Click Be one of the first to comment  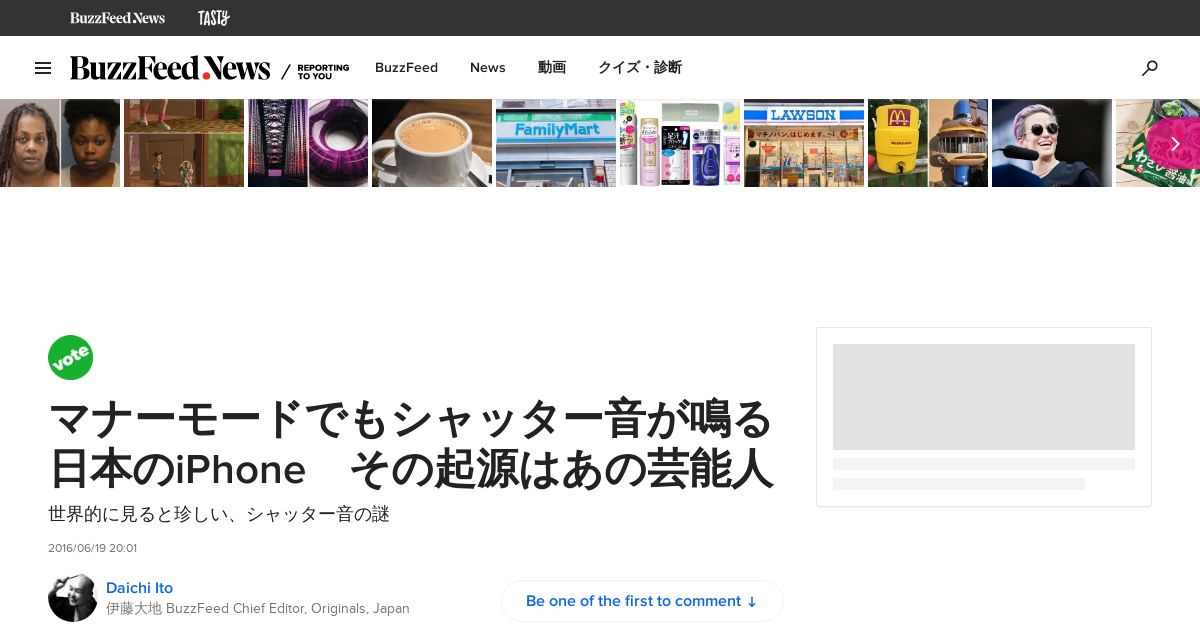click(x=642, y=601)
